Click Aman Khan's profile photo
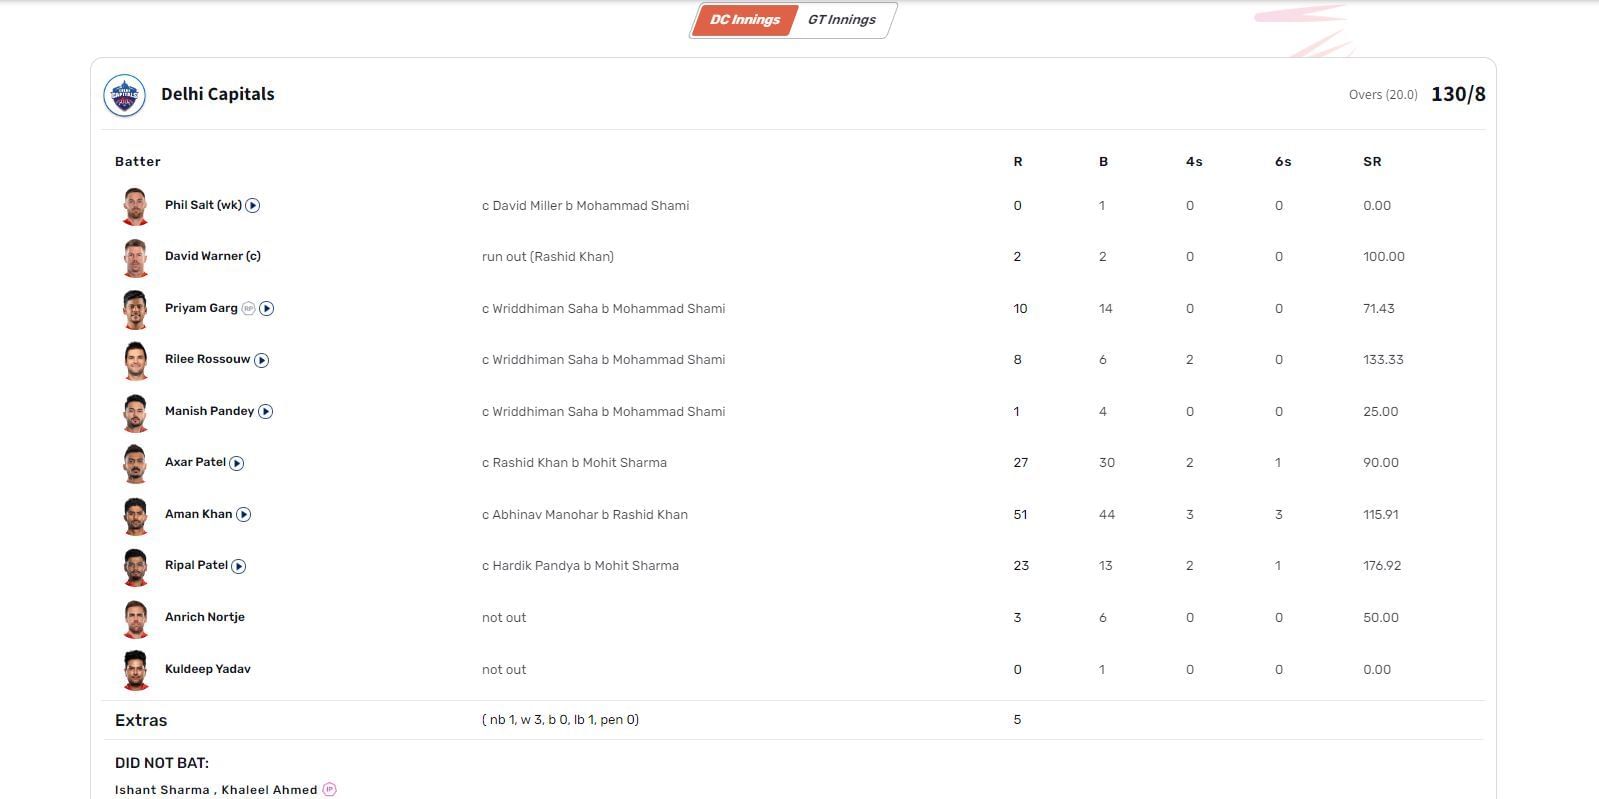Image resolution: width=1599 pixels, height=799 pixels. click(x=135, y=515)
